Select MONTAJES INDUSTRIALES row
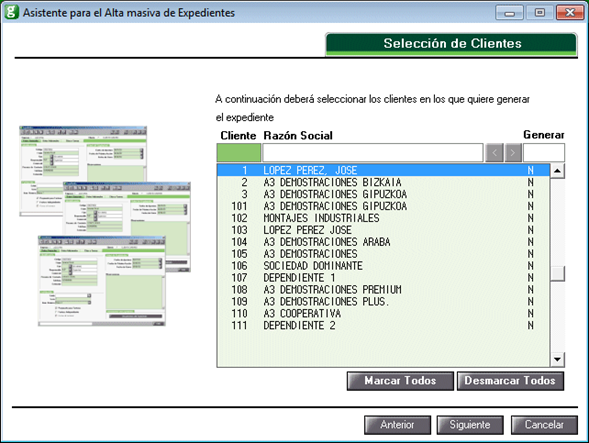 tap(383, 218)
